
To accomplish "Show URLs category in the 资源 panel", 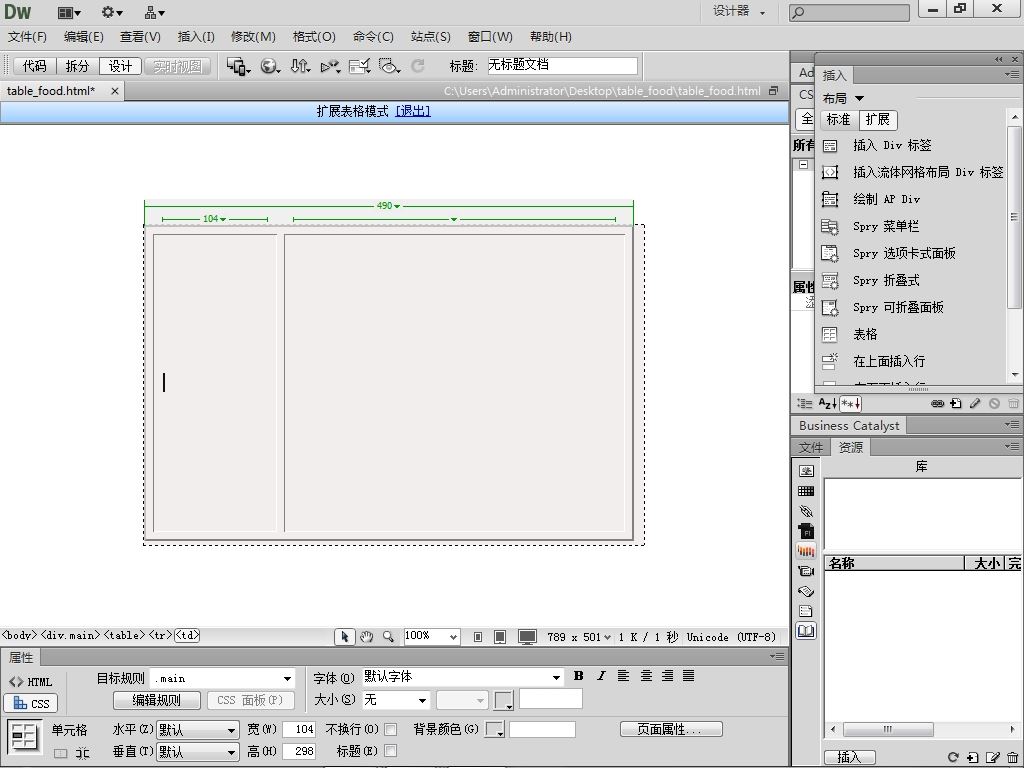I will pyautogui.click(x=807, y=511).
